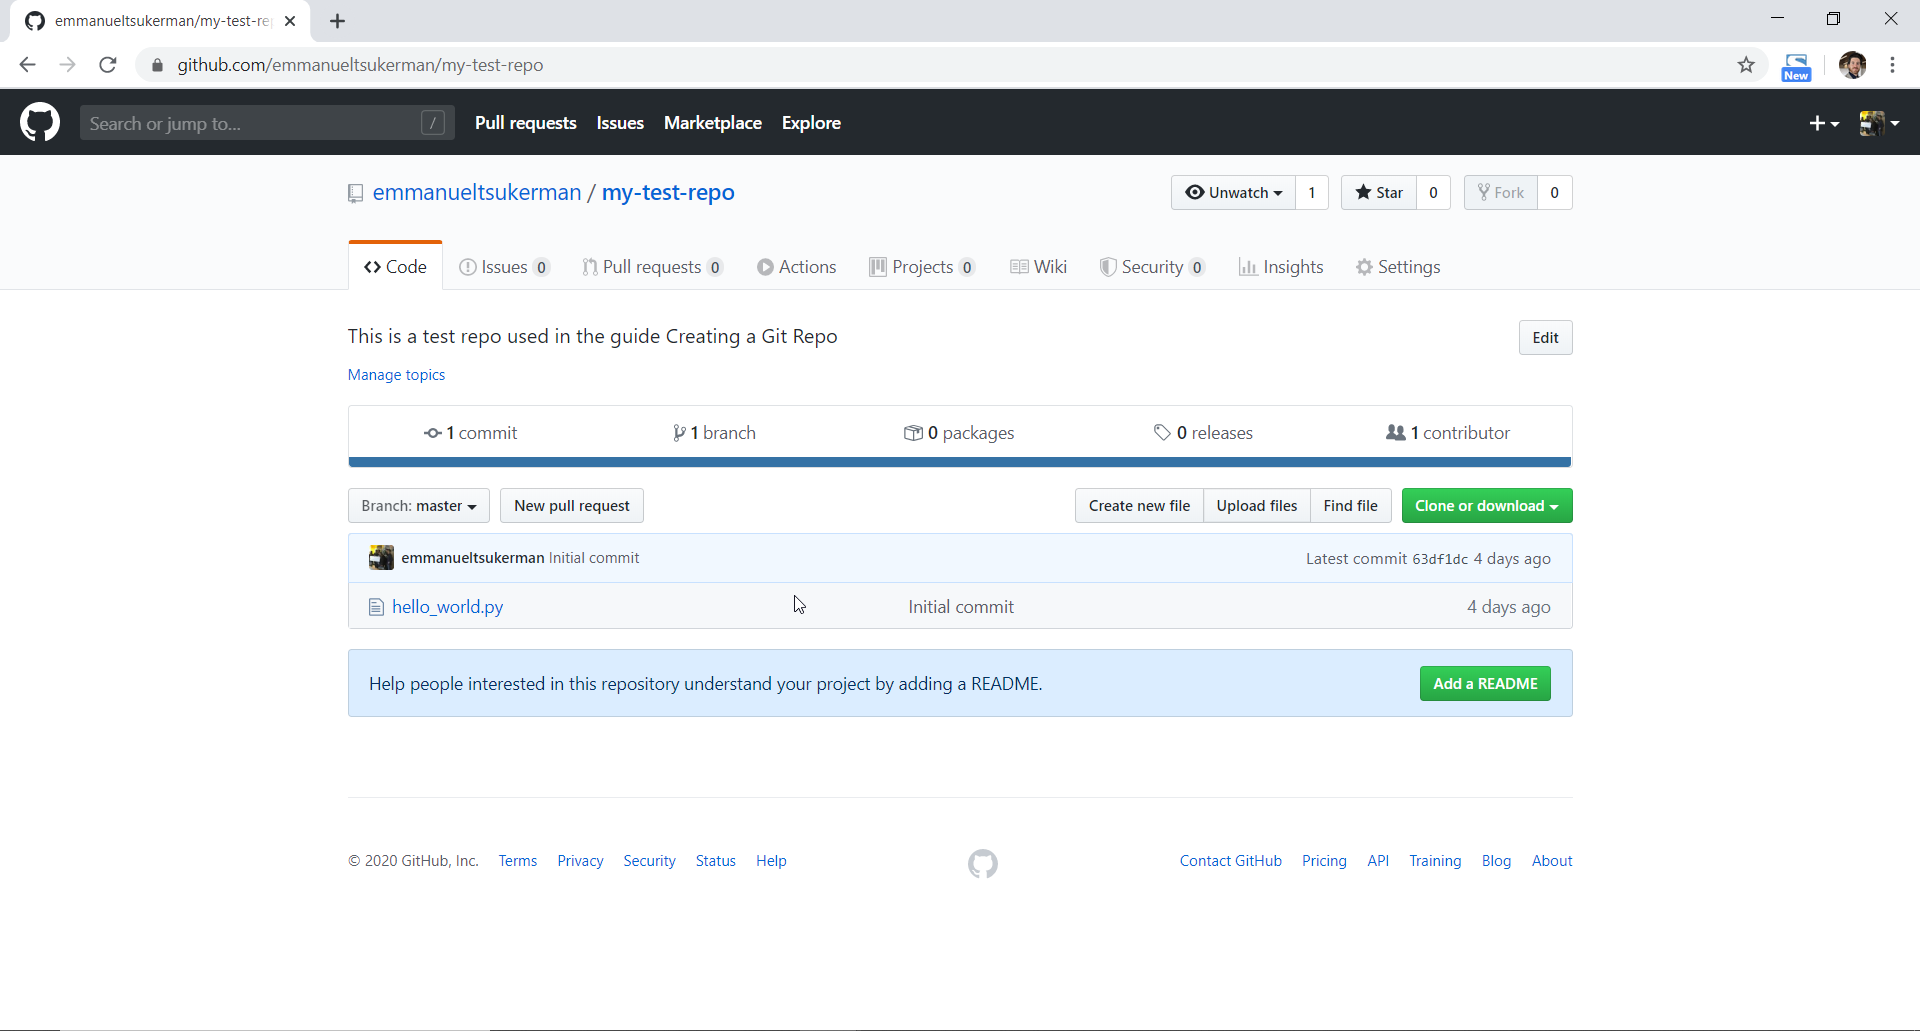Open the repository Pull requests tab
Viewport: 1920px width, 1031px height.
point(653,267)
